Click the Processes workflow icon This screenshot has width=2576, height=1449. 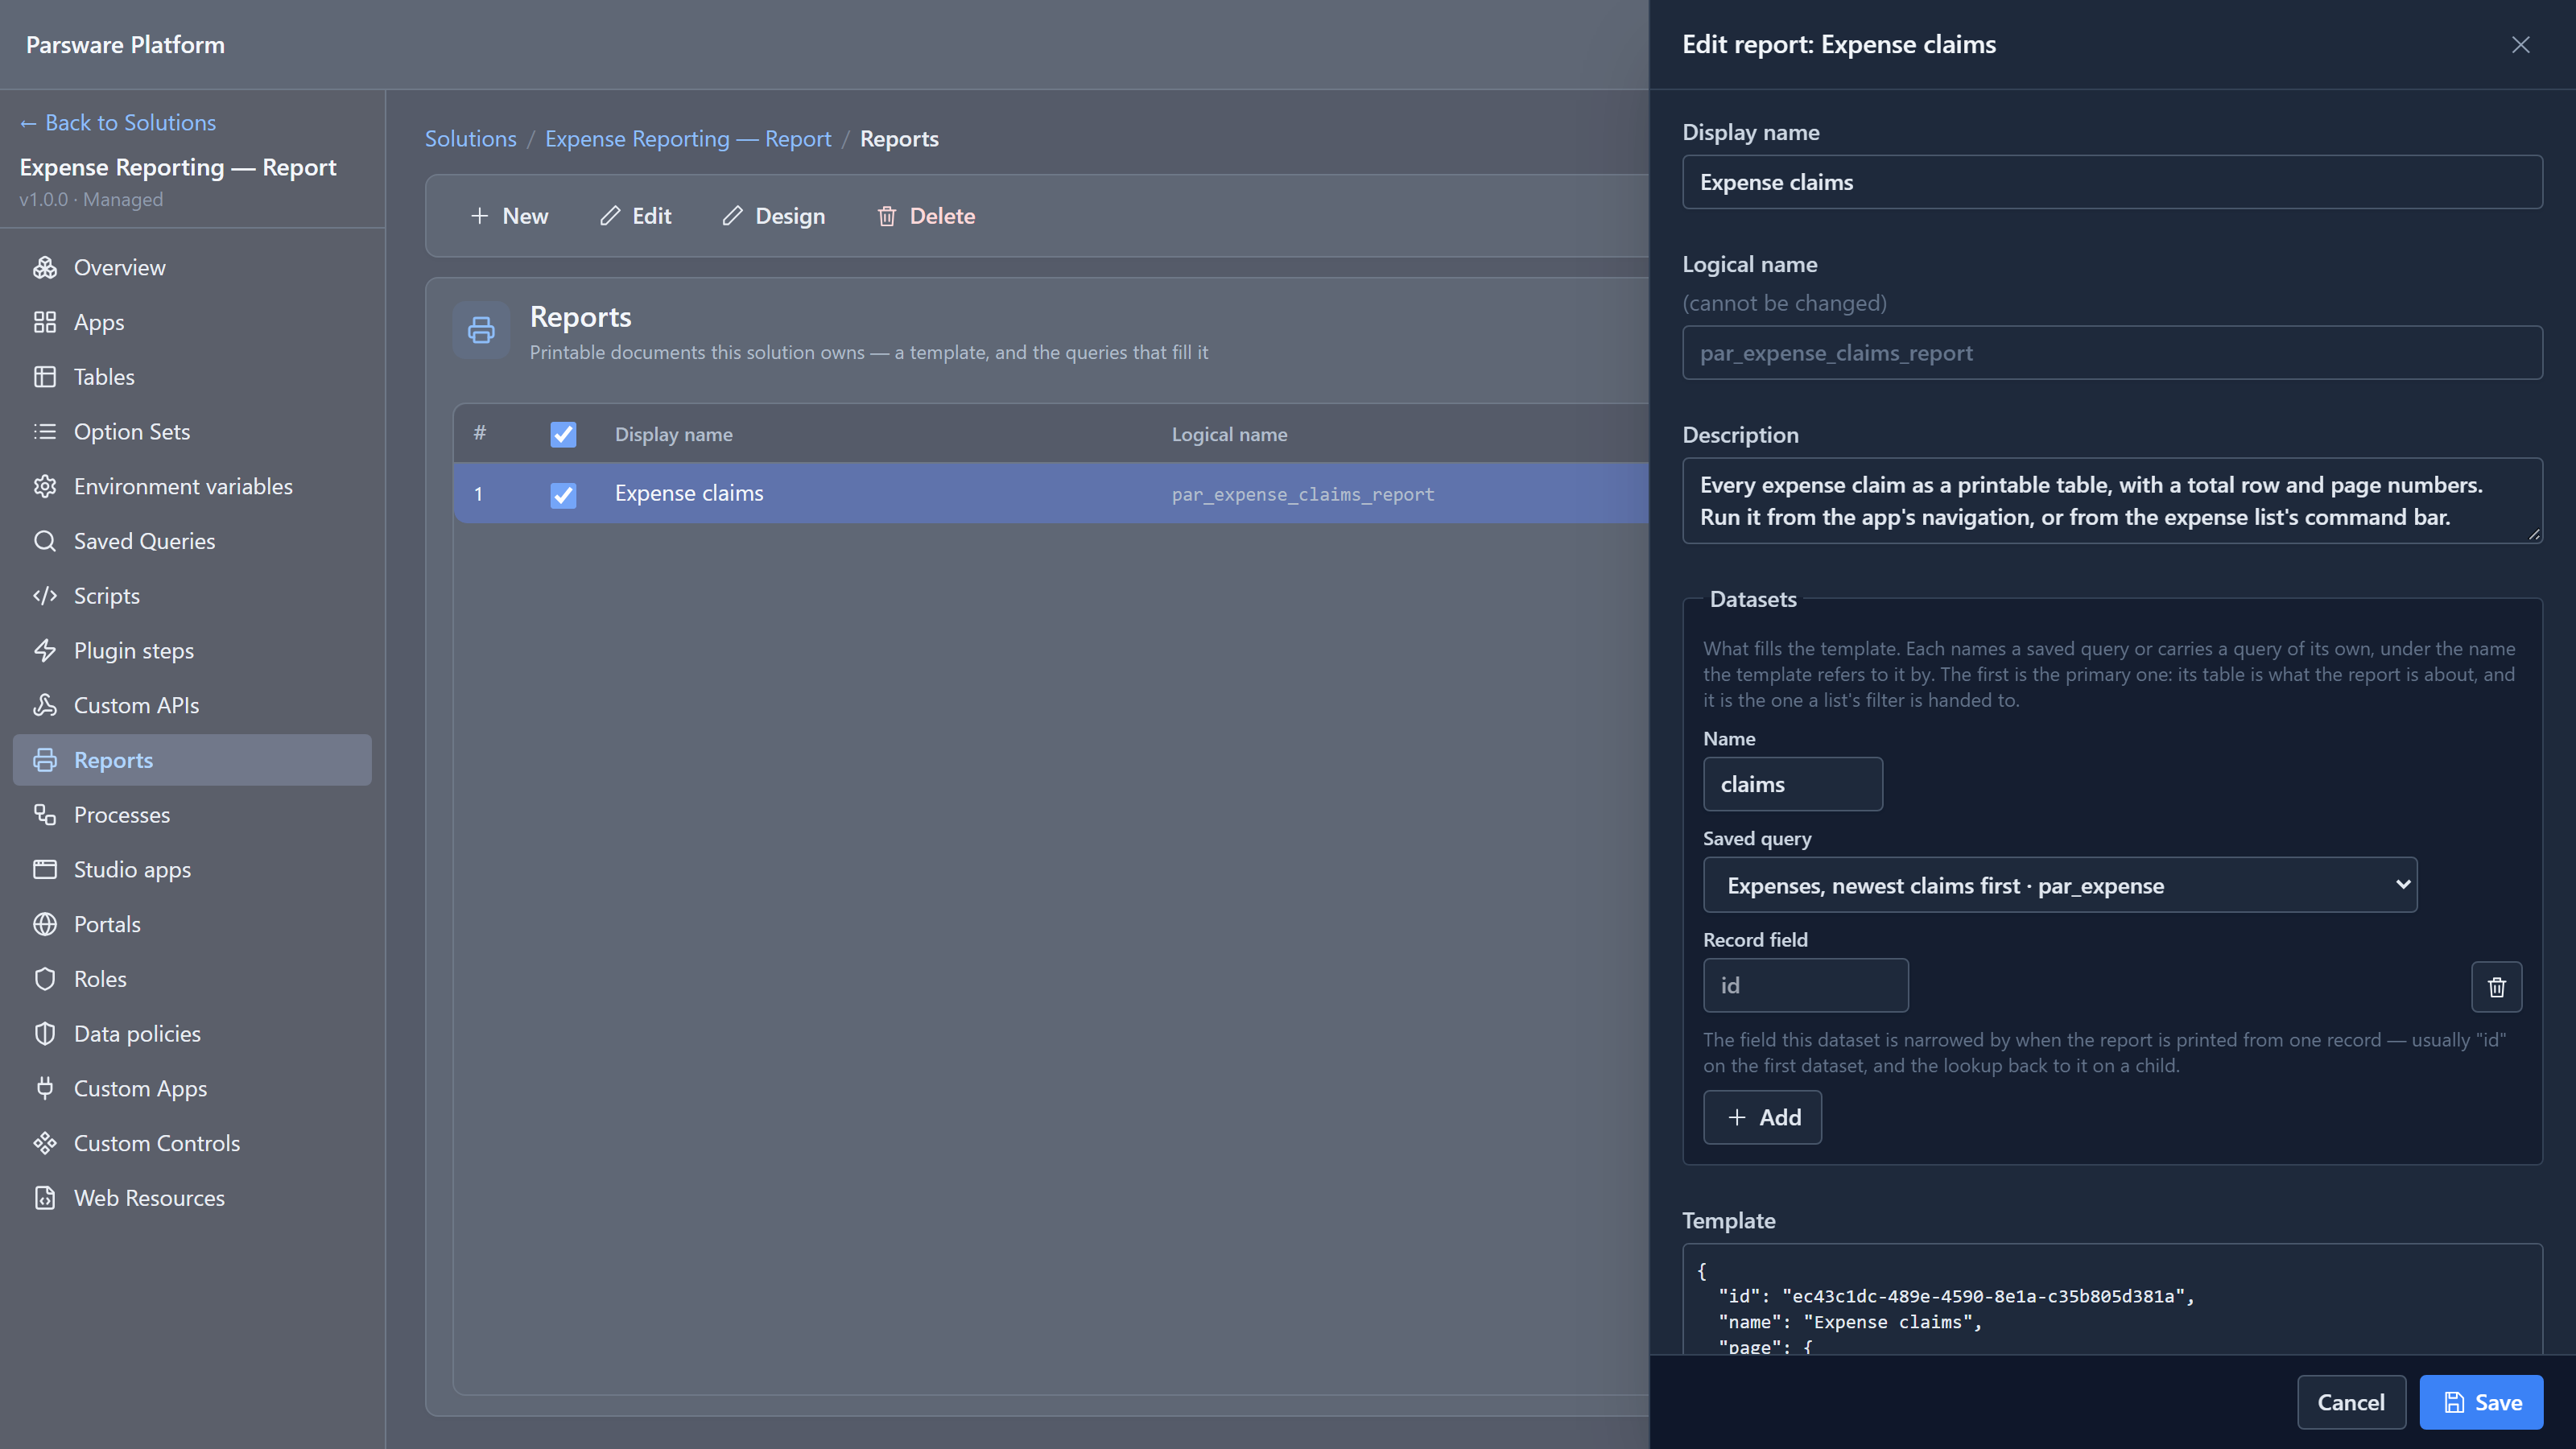(x=45, y=815)
